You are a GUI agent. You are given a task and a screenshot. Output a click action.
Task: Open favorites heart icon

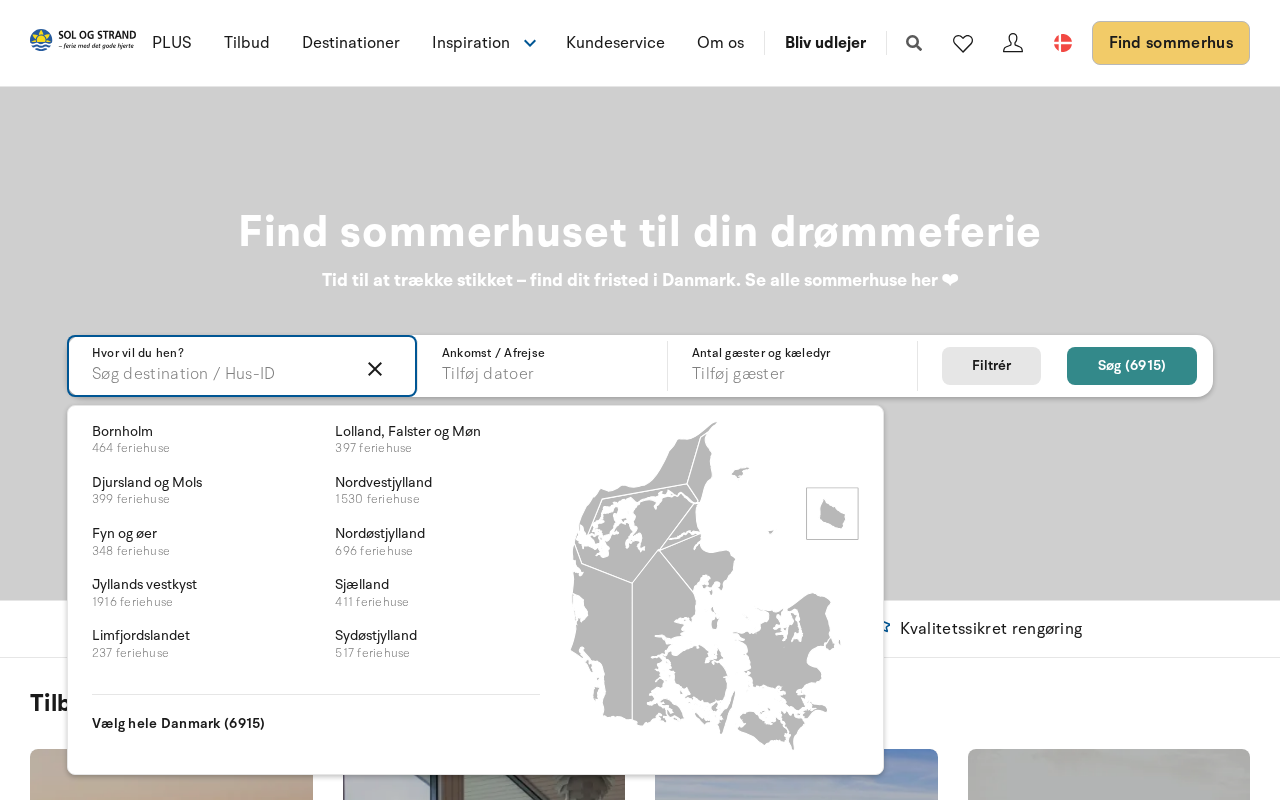pyautogui.click(x=963, y=43)
